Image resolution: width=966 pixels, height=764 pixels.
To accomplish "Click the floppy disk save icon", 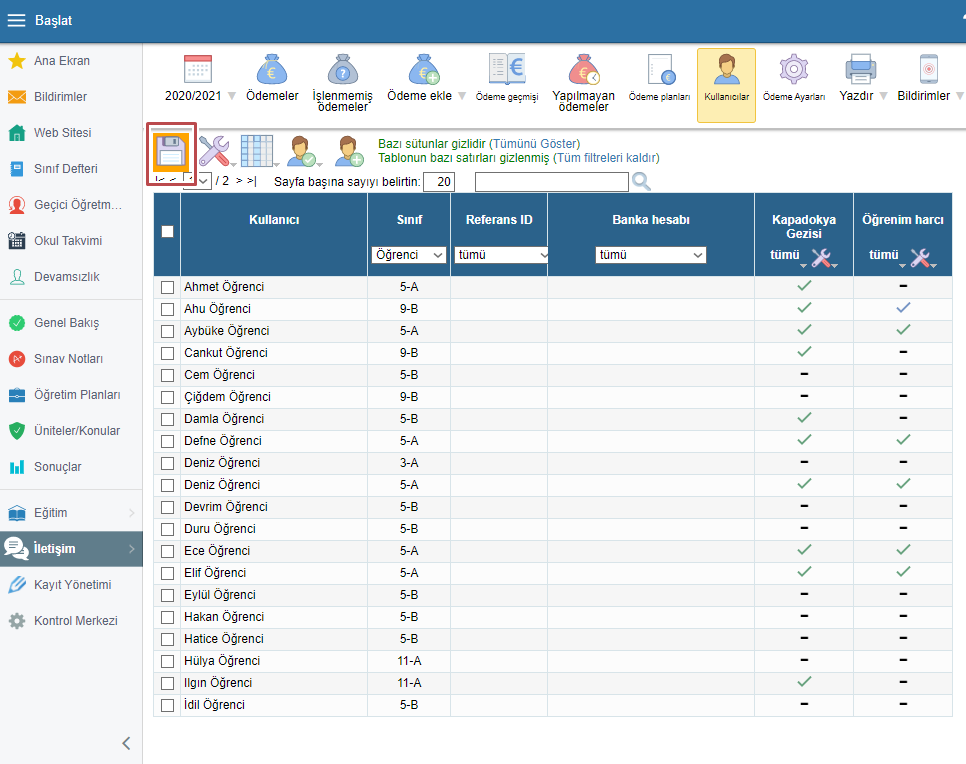I will 171,151.
